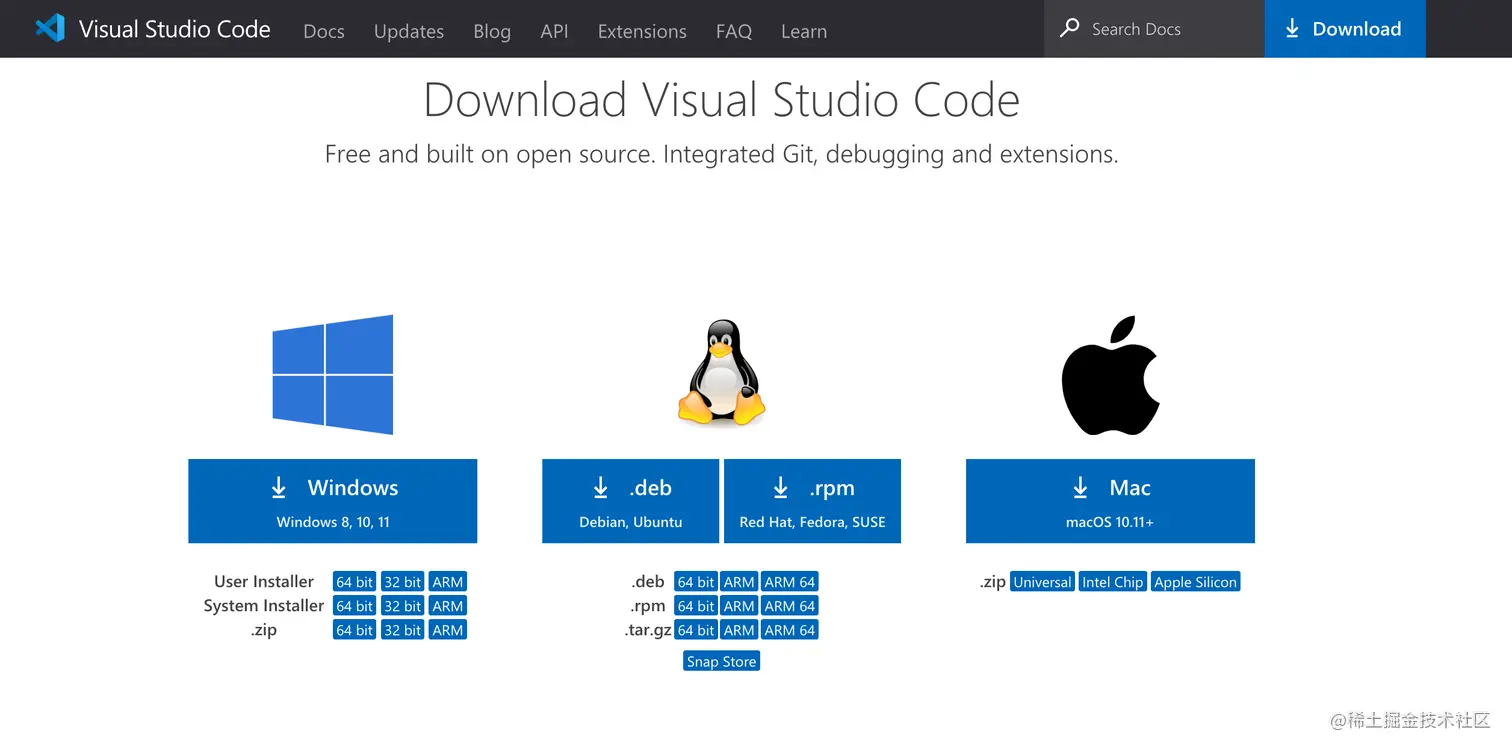1512x752 pixels.
Task: Go to the Blog page
Action: click(x=492, y=31)
